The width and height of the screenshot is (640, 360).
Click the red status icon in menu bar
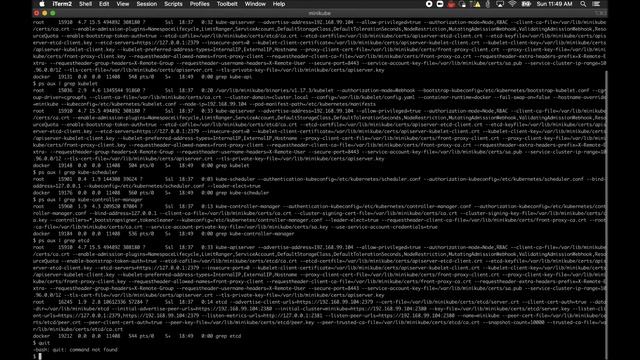[x=451, y=4]
